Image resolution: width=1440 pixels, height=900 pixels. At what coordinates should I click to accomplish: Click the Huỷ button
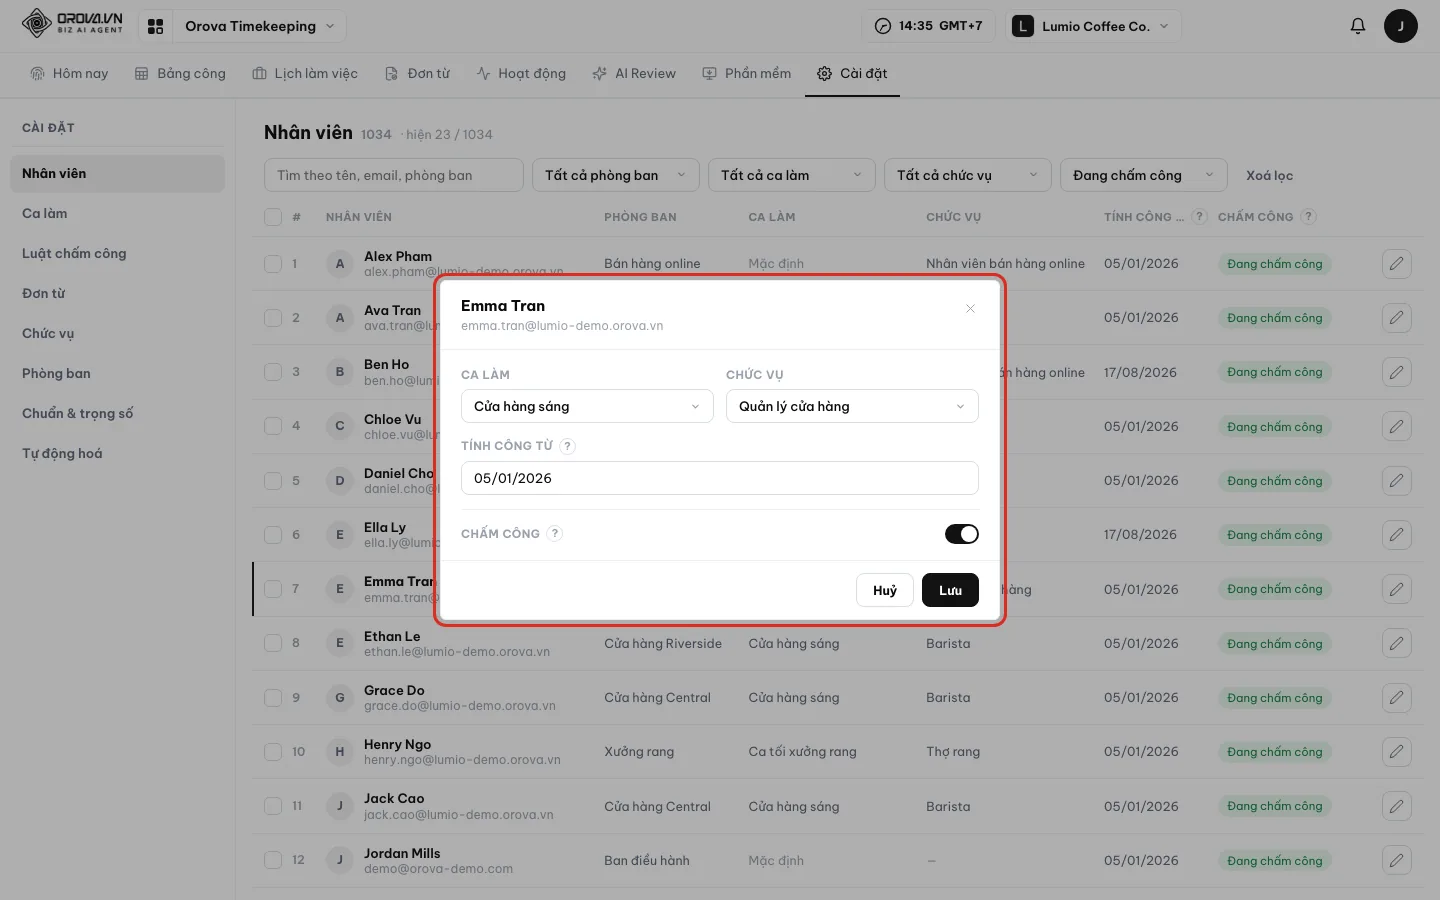(885, 590)
